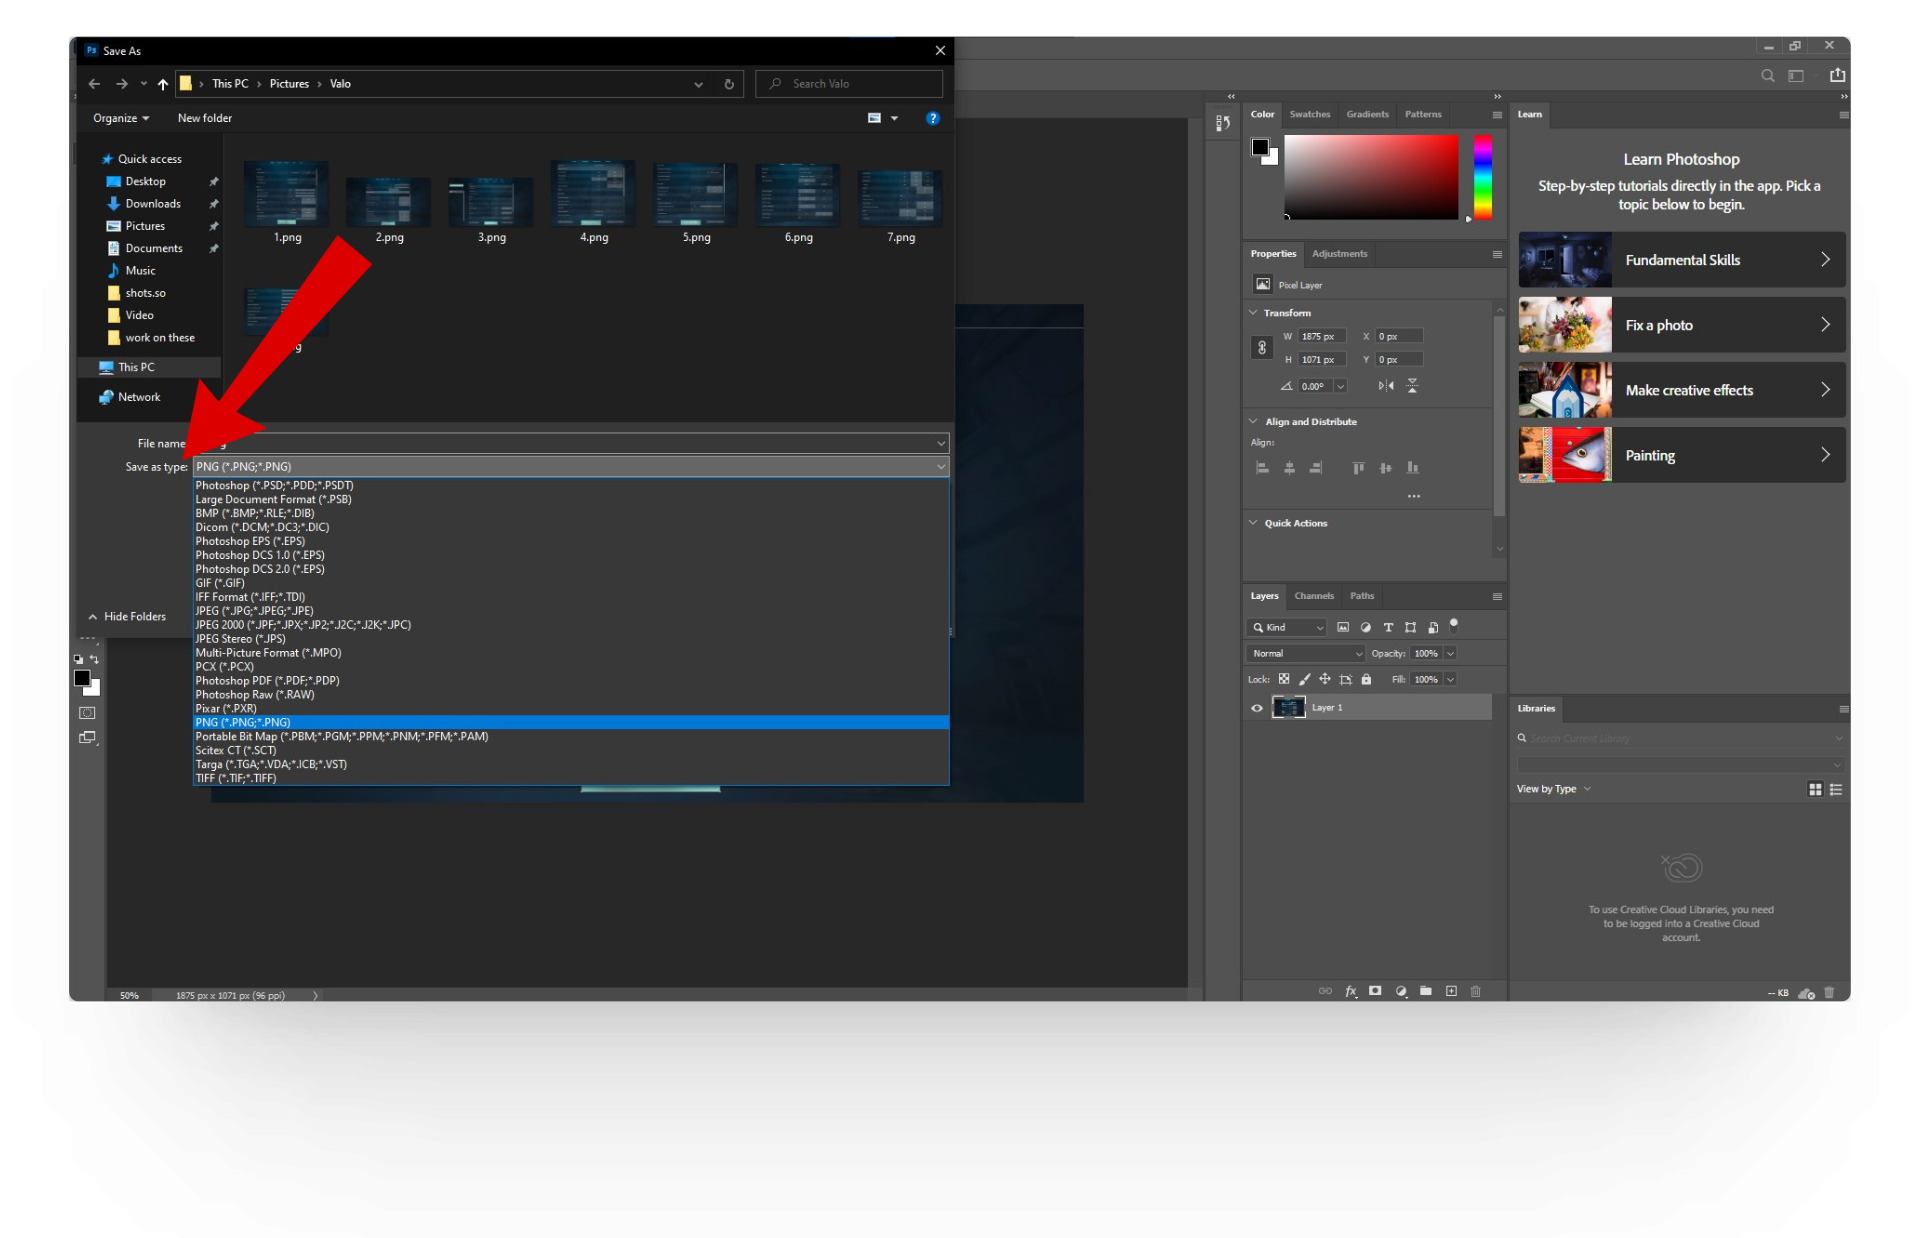Select TIFF format from type list
Screen dimensions: 1920x1238
click(236, 778)
